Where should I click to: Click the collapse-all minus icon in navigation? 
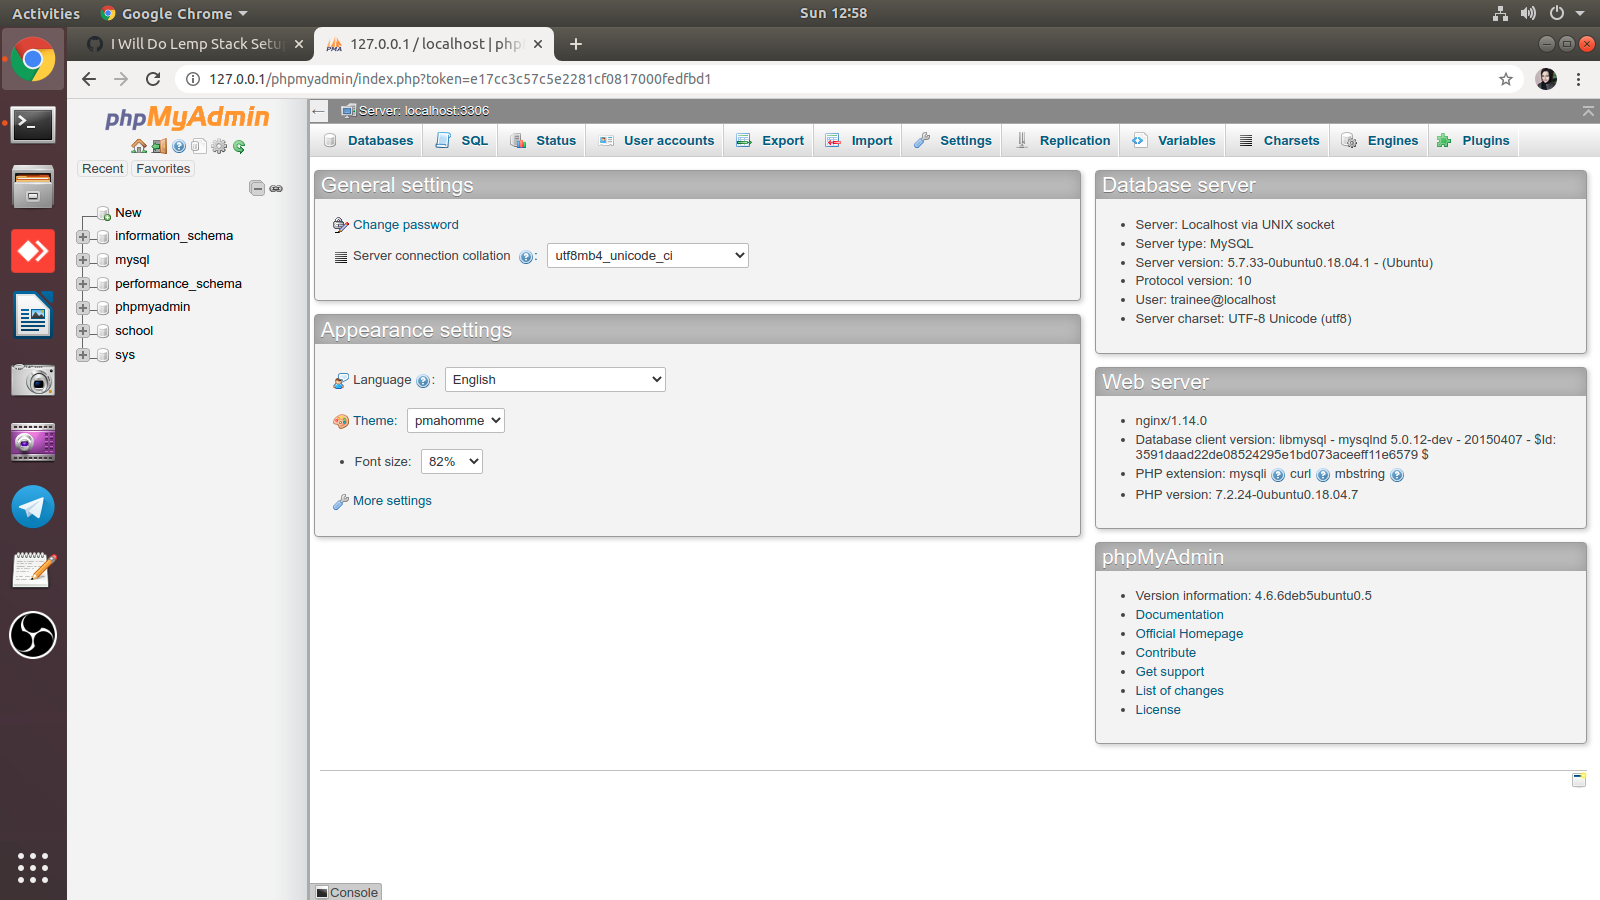[x=257, y=188]
